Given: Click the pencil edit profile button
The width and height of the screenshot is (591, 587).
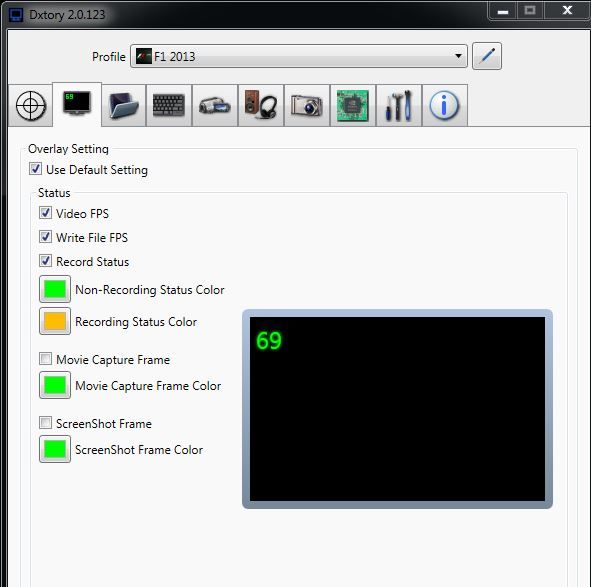Looking at the screenshot, I should 487,56.
